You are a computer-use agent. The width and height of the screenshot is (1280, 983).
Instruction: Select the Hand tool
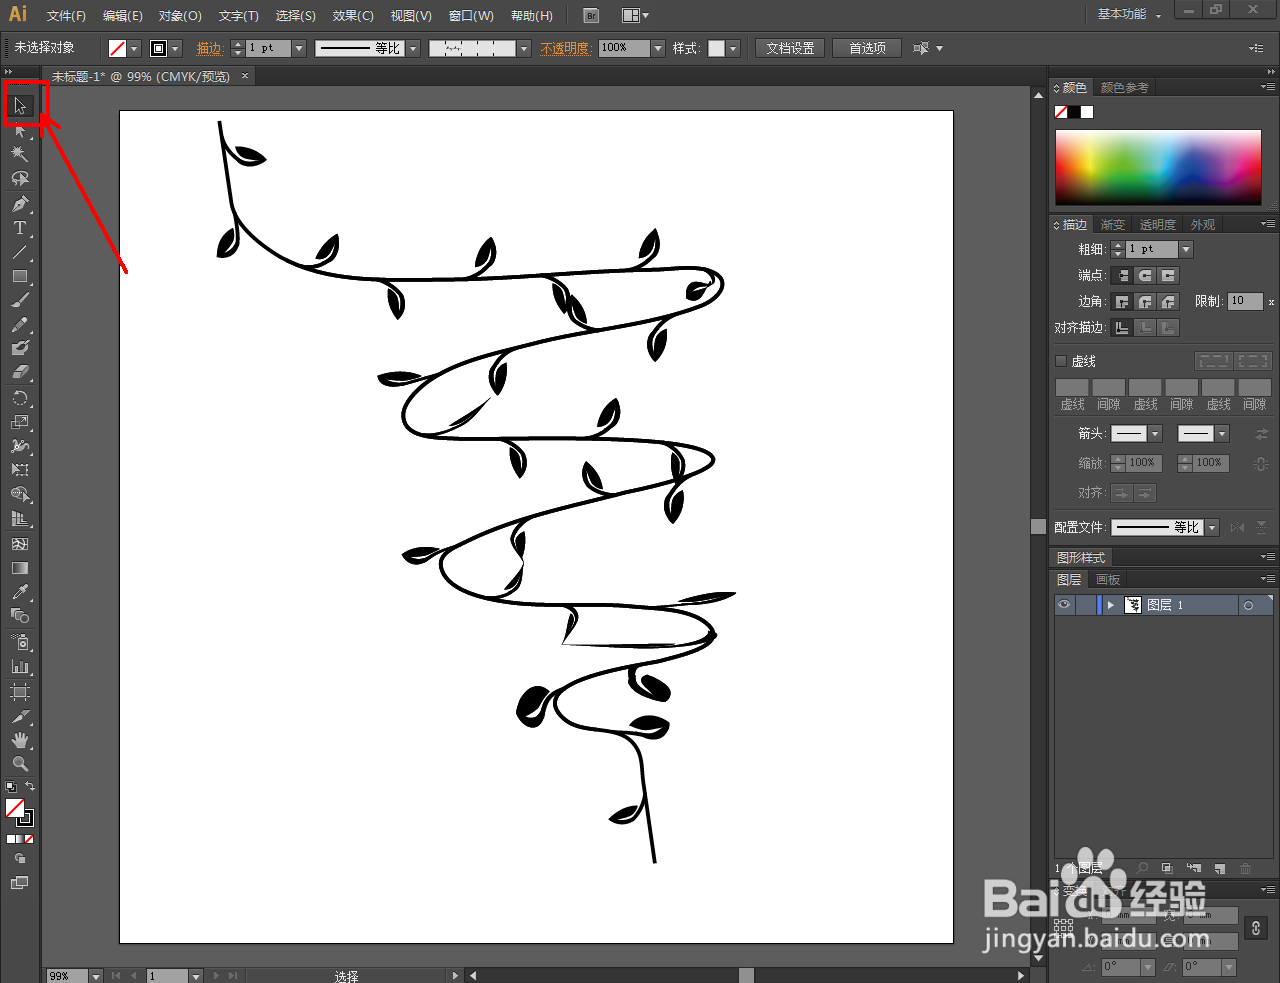tap(20, 740)
